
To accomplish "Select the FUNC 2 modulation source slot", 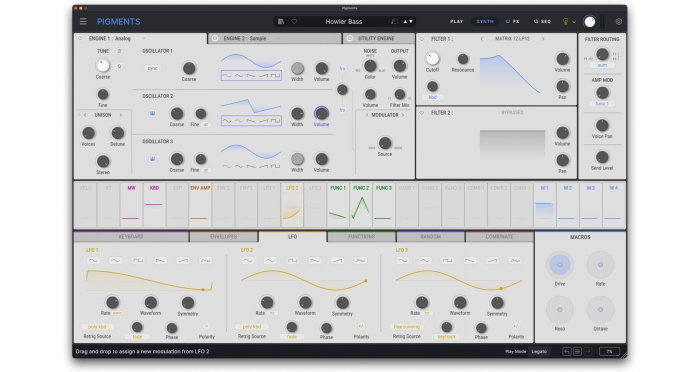I will pyautogui.click(x=361, y=205).
